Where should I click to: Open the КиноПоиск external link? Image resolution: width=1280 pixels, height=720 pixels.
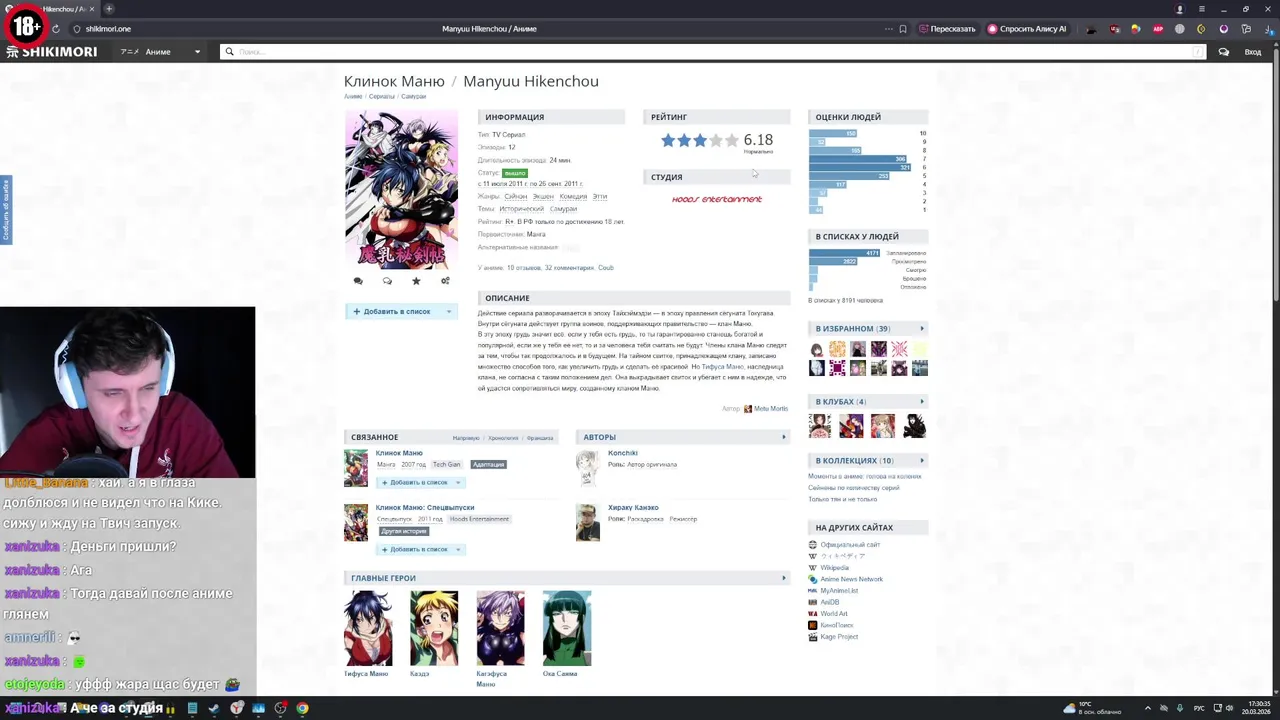tap(836, 626)
